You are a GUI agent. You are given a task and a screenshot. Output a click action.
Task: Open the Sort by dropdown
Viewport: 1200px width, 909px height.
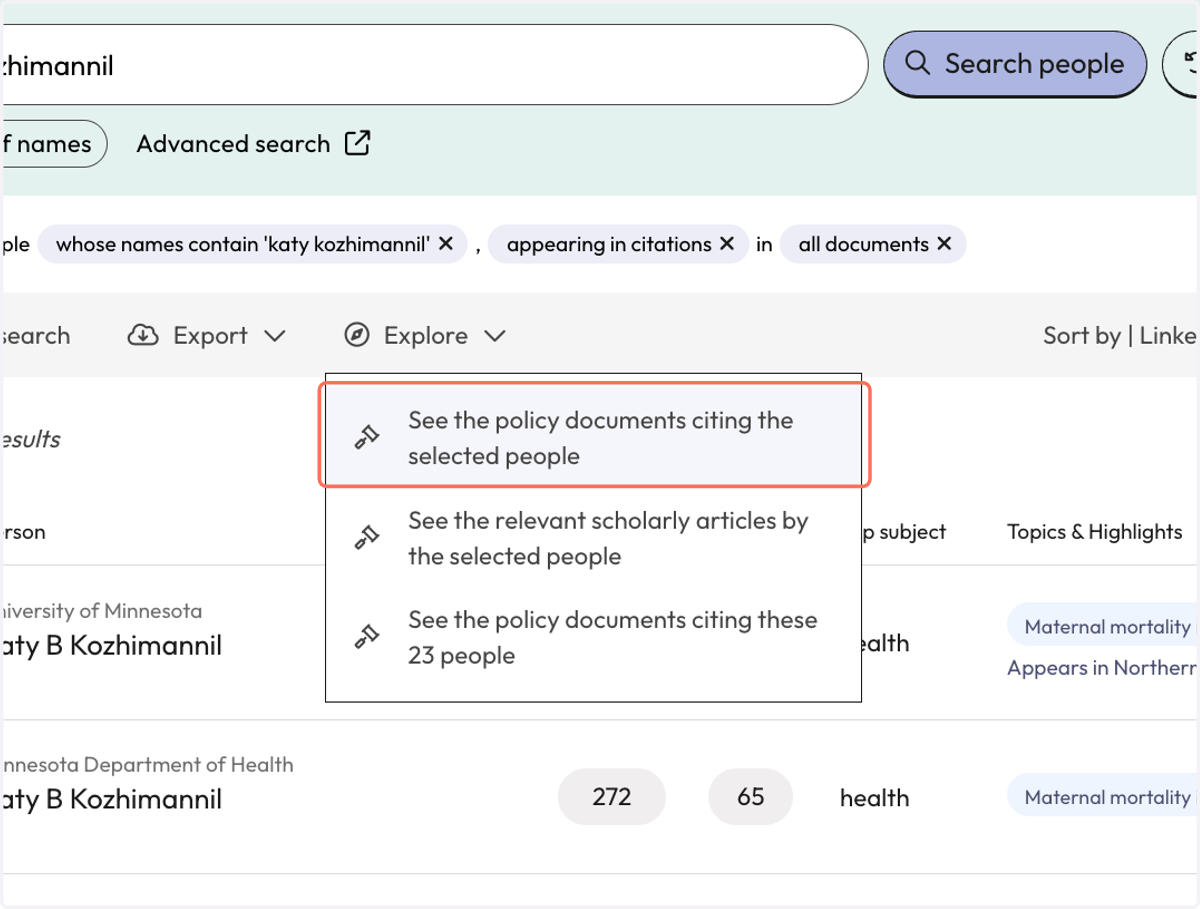(x=1120, y=336)
